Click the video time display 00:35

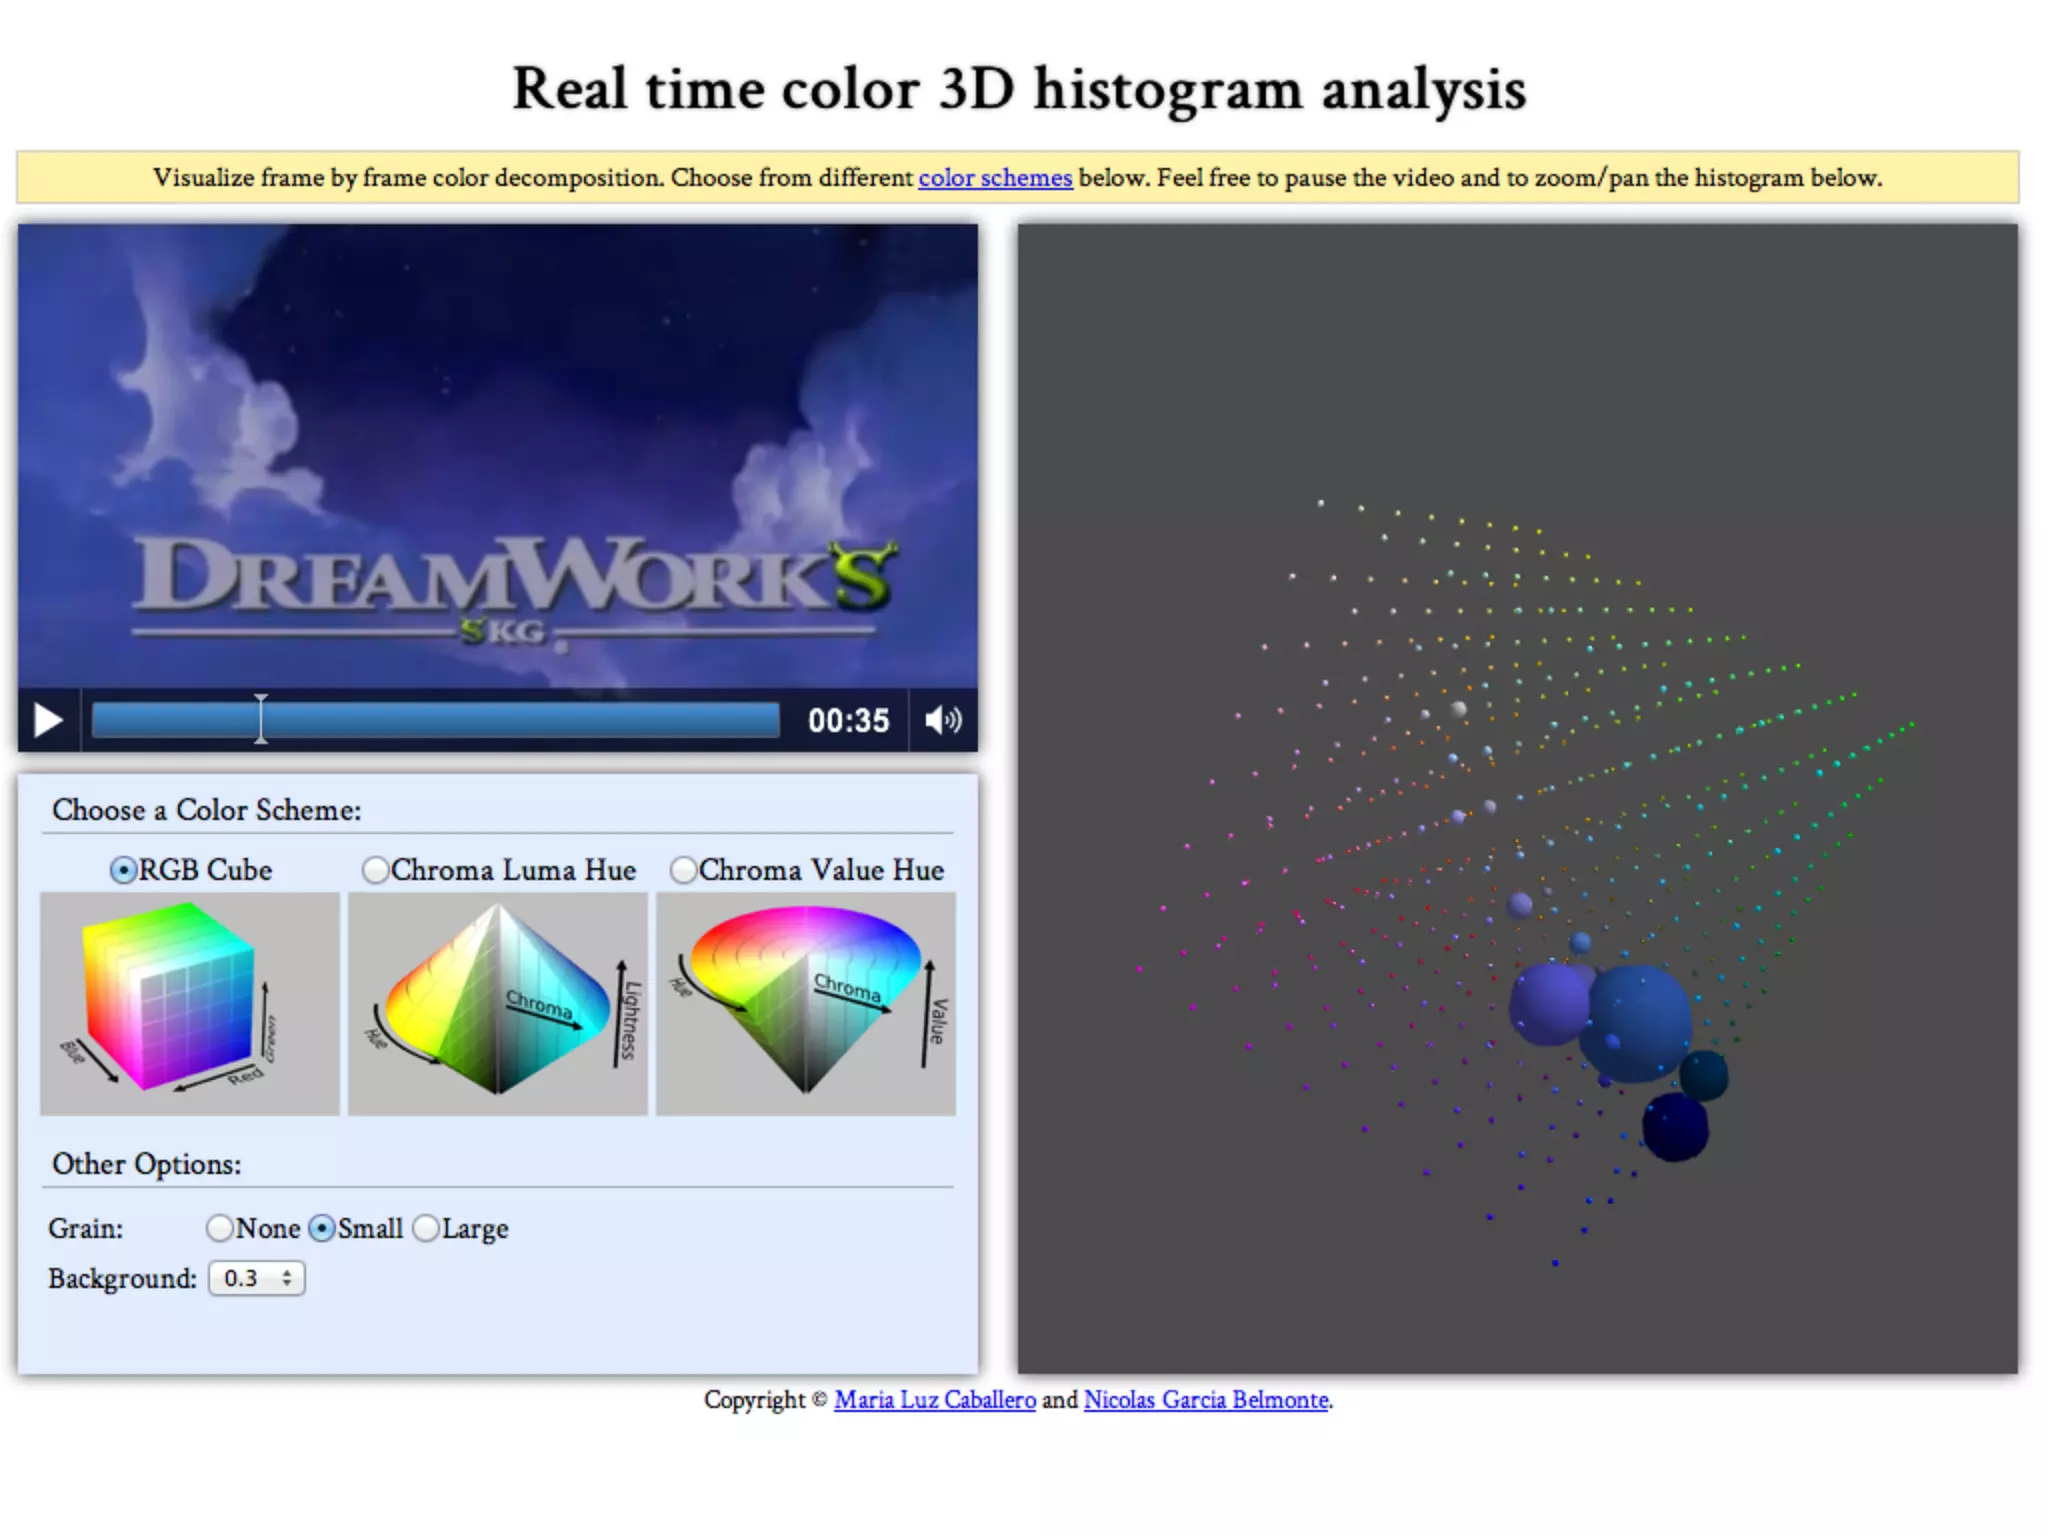click(848, 720)
